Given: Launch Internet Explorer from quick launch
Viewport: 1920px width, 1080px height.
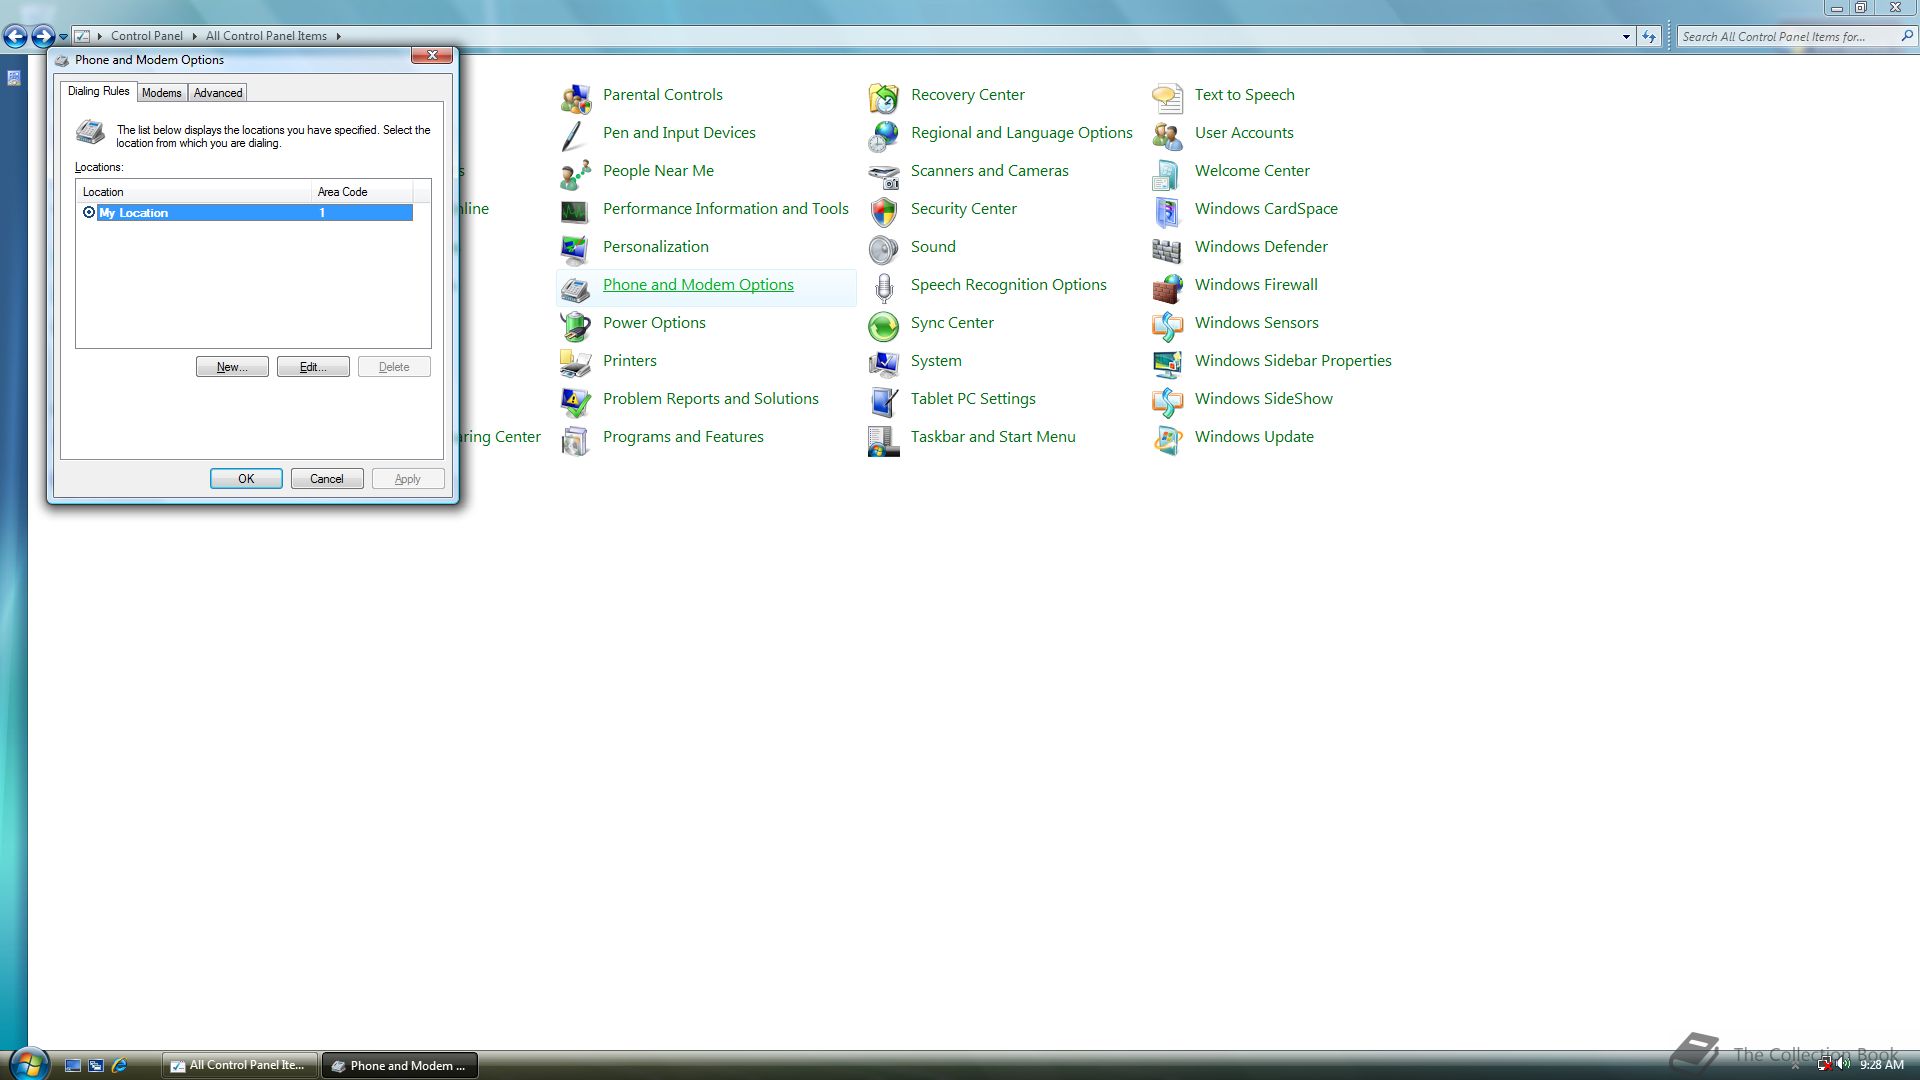Looking at the screenshot, I should coord(119,1066).
